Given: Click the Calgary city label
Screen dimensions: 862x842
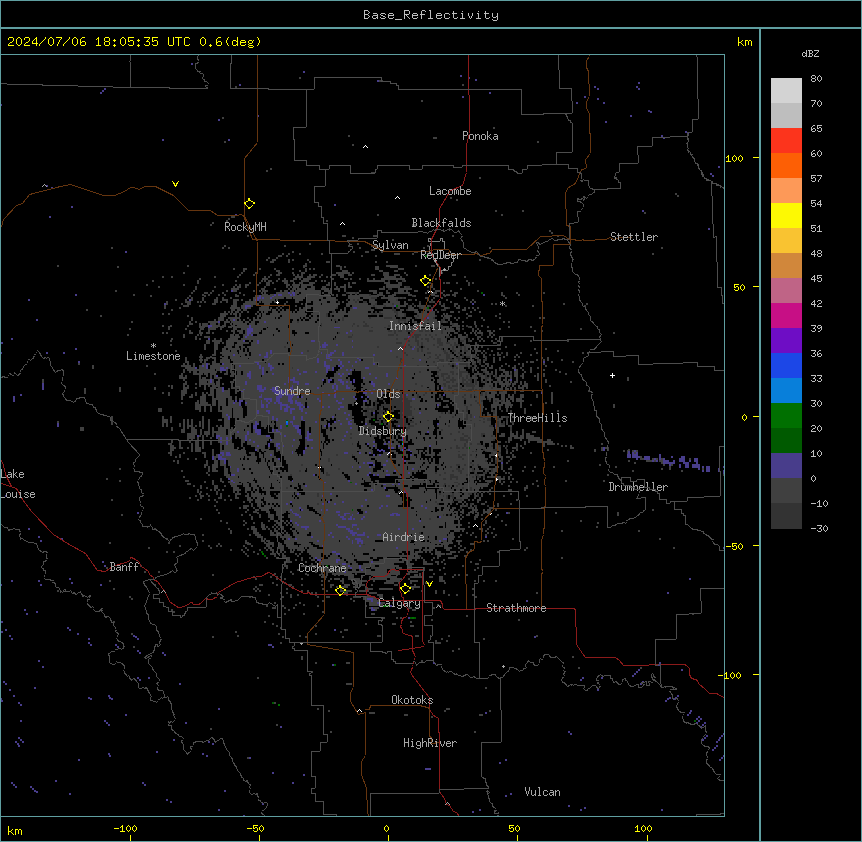Looking at the screenshot, I should point(399,603).
